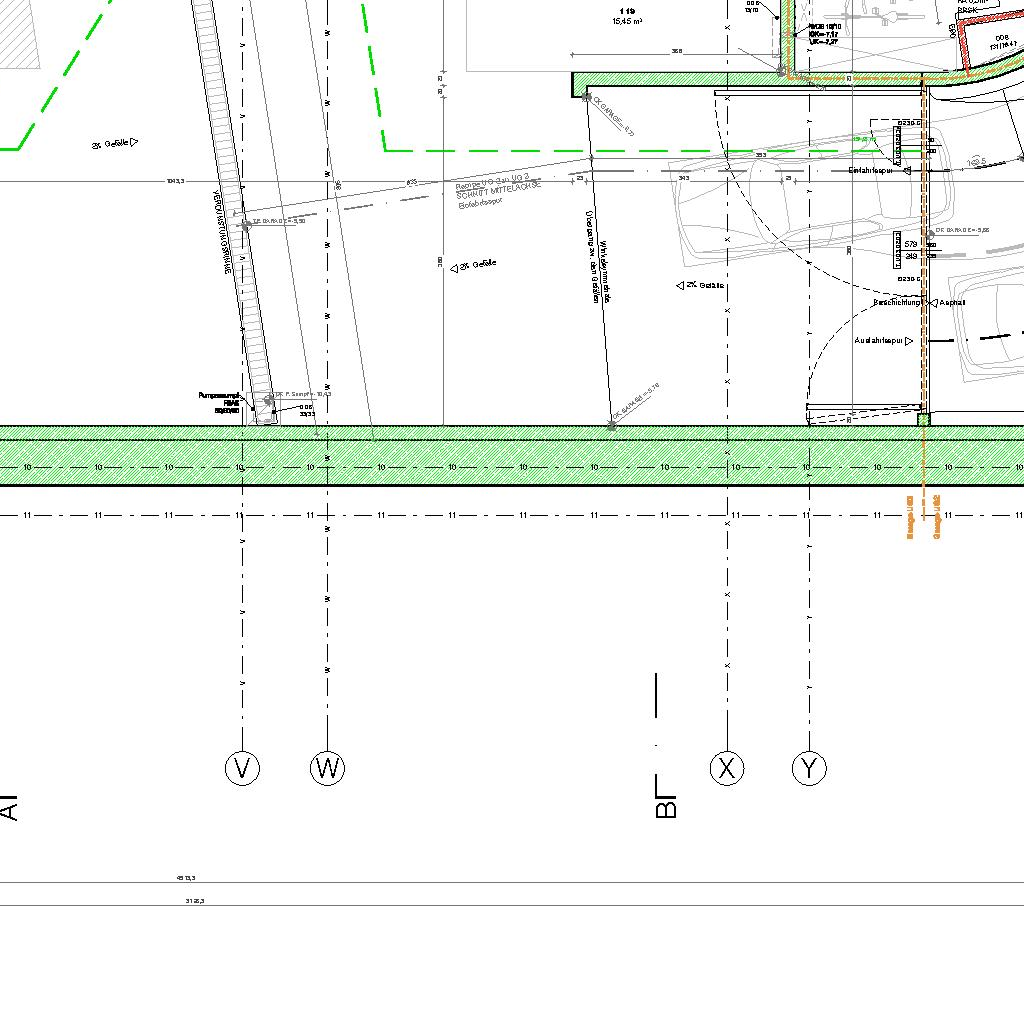1024x1024 pixels.
Task: Select the overall dimension 4513,3
Action: 186,878
